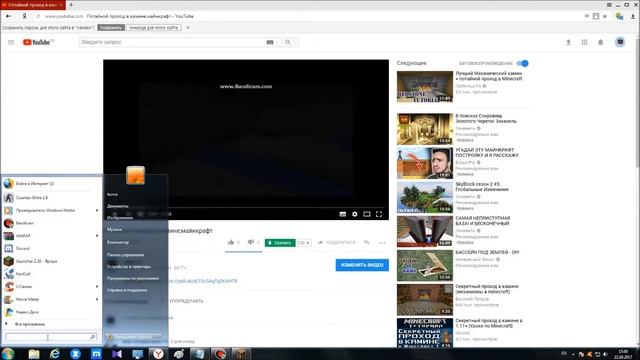Toggle the autoplay switch
The height and width of the screenshot is (360, 640).
(522, 63)
